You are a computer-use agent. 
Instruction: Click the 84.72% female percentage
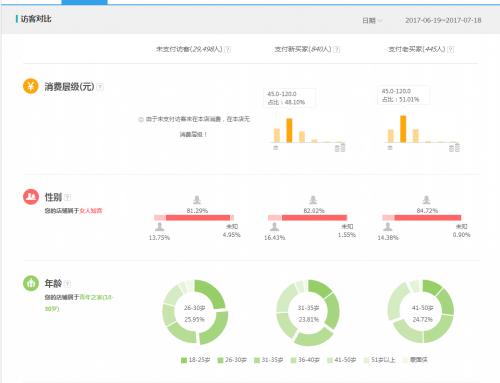point(427,211)
